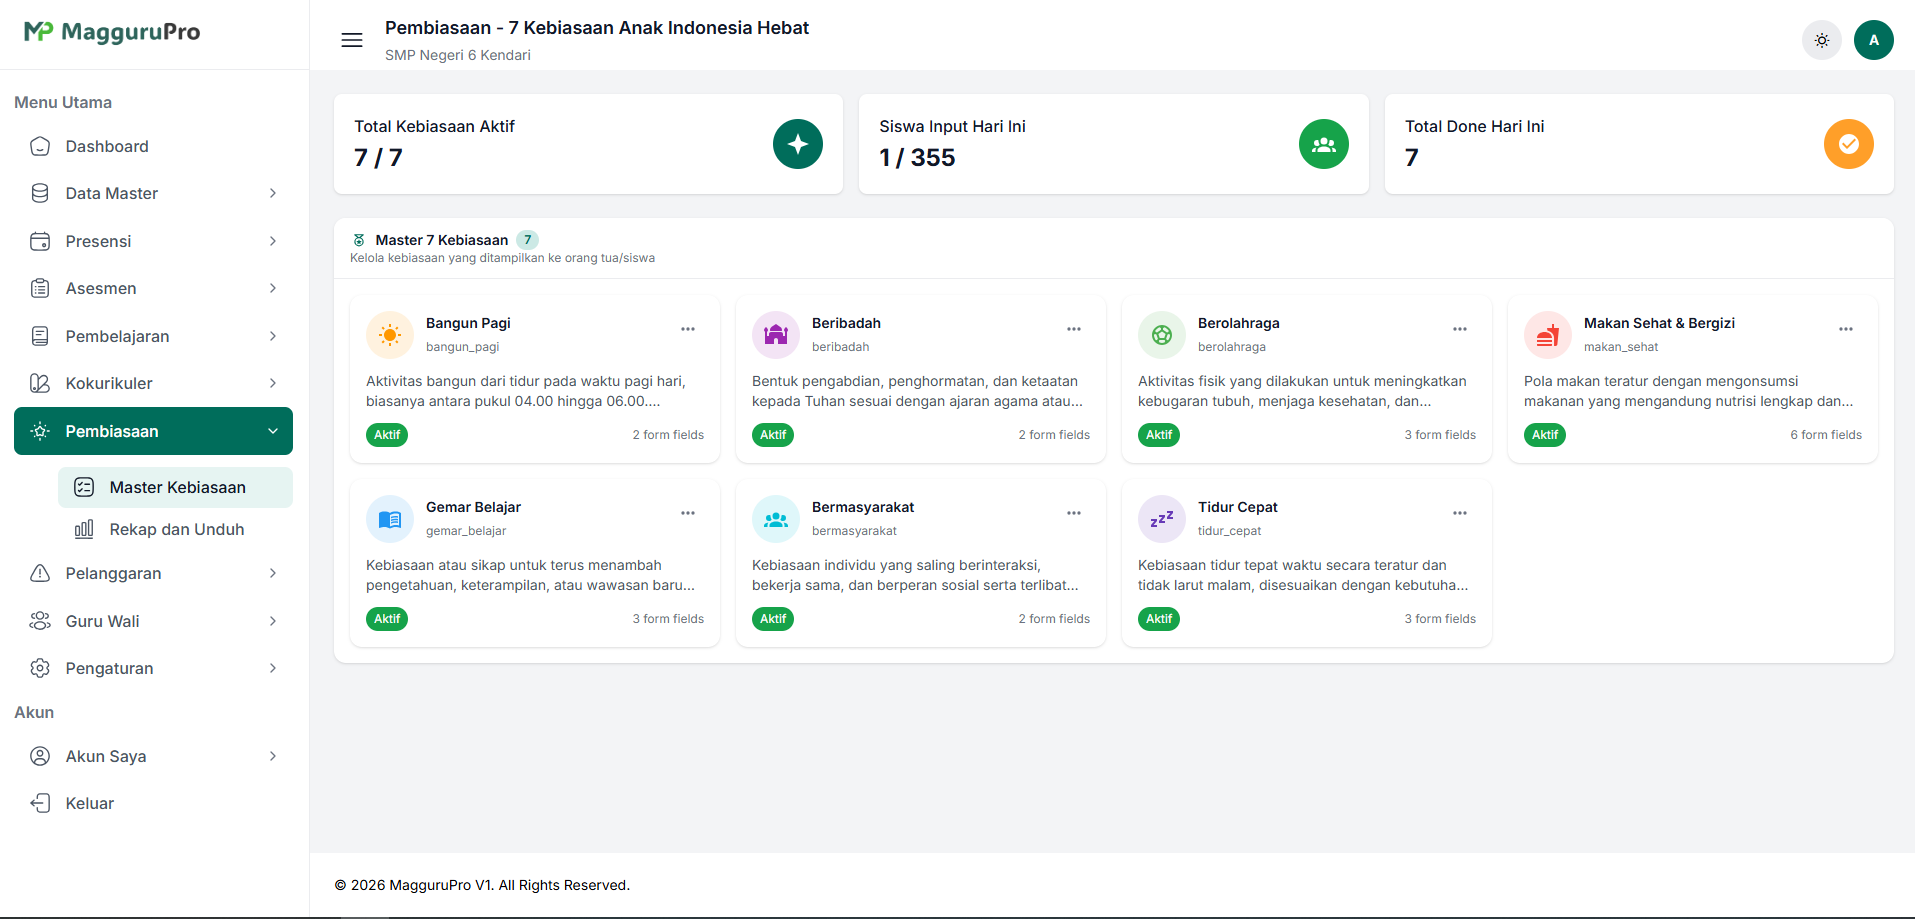Select Master Kebiasaan submenu item
Screen dimensions: 1915x919
point(176,487)
